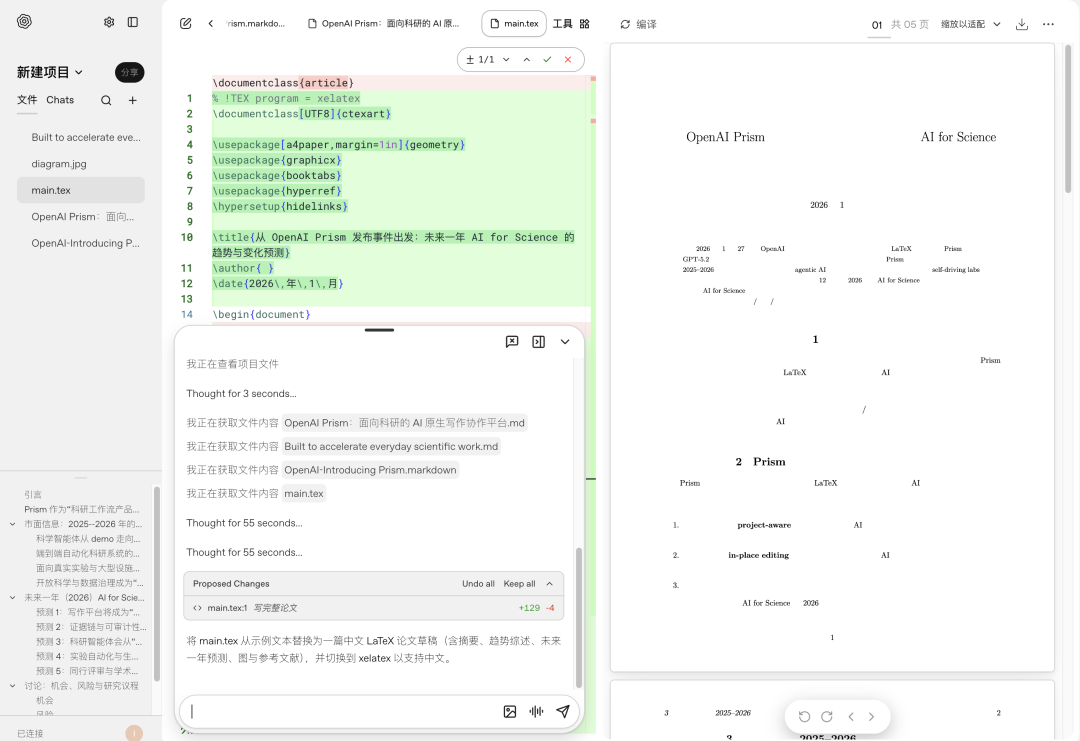Open the main.tex file chip in chat
The height and width of the screenshot is (741, 1080).
pyautogui.click(x=304, y=494)
